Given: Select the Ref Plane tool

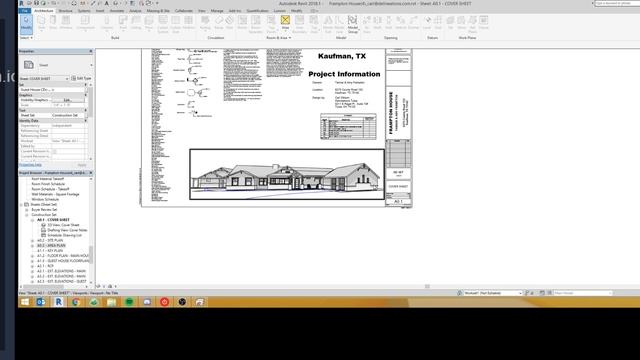Looking at the screenshot, I should 472,24.
